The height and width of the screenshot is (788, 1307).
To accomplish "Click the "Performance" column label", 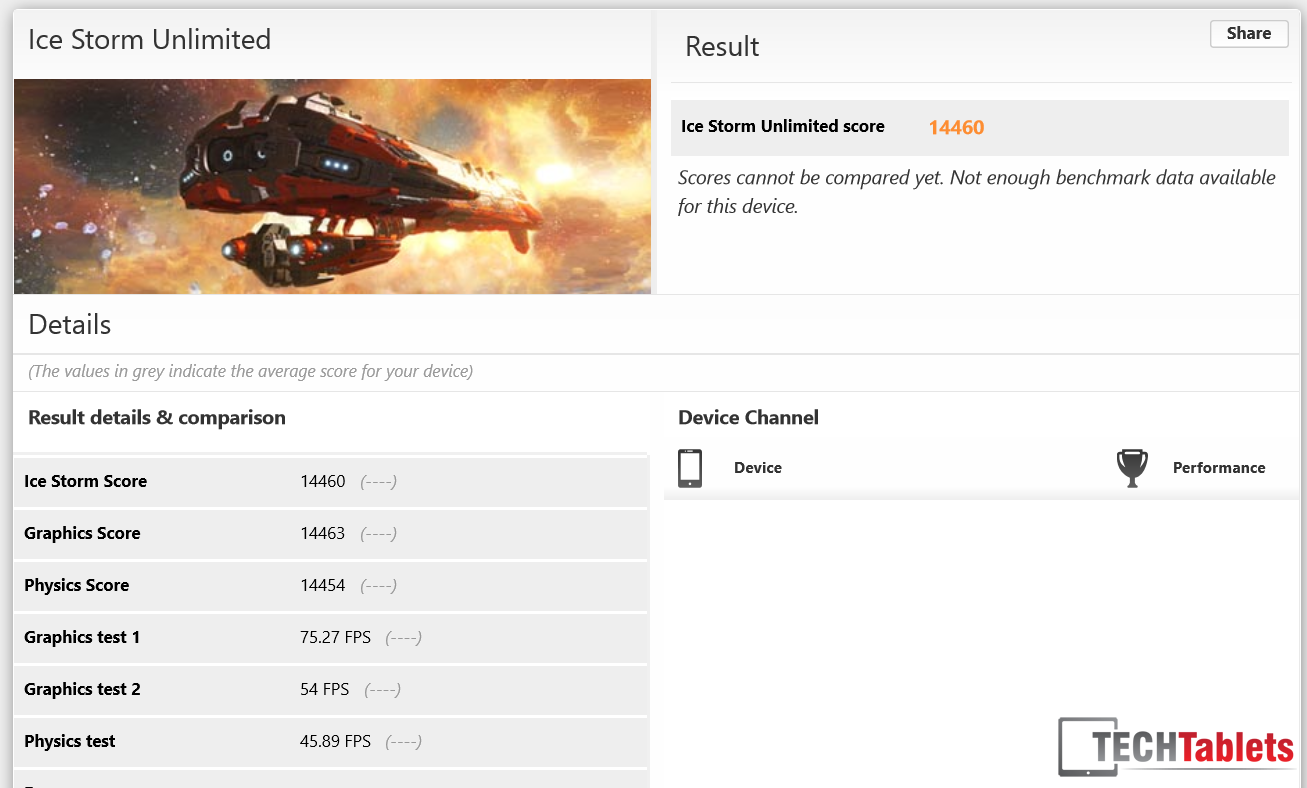I will coord(1219,468).
